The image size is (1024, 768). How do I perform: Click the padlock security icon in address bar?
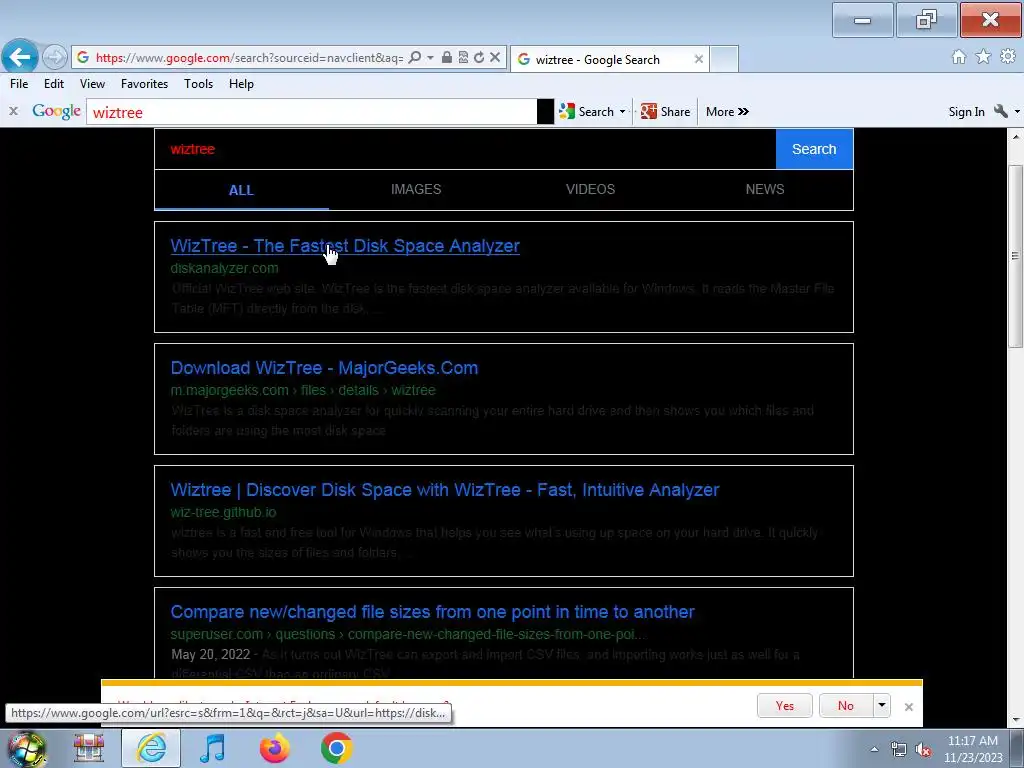447,57
